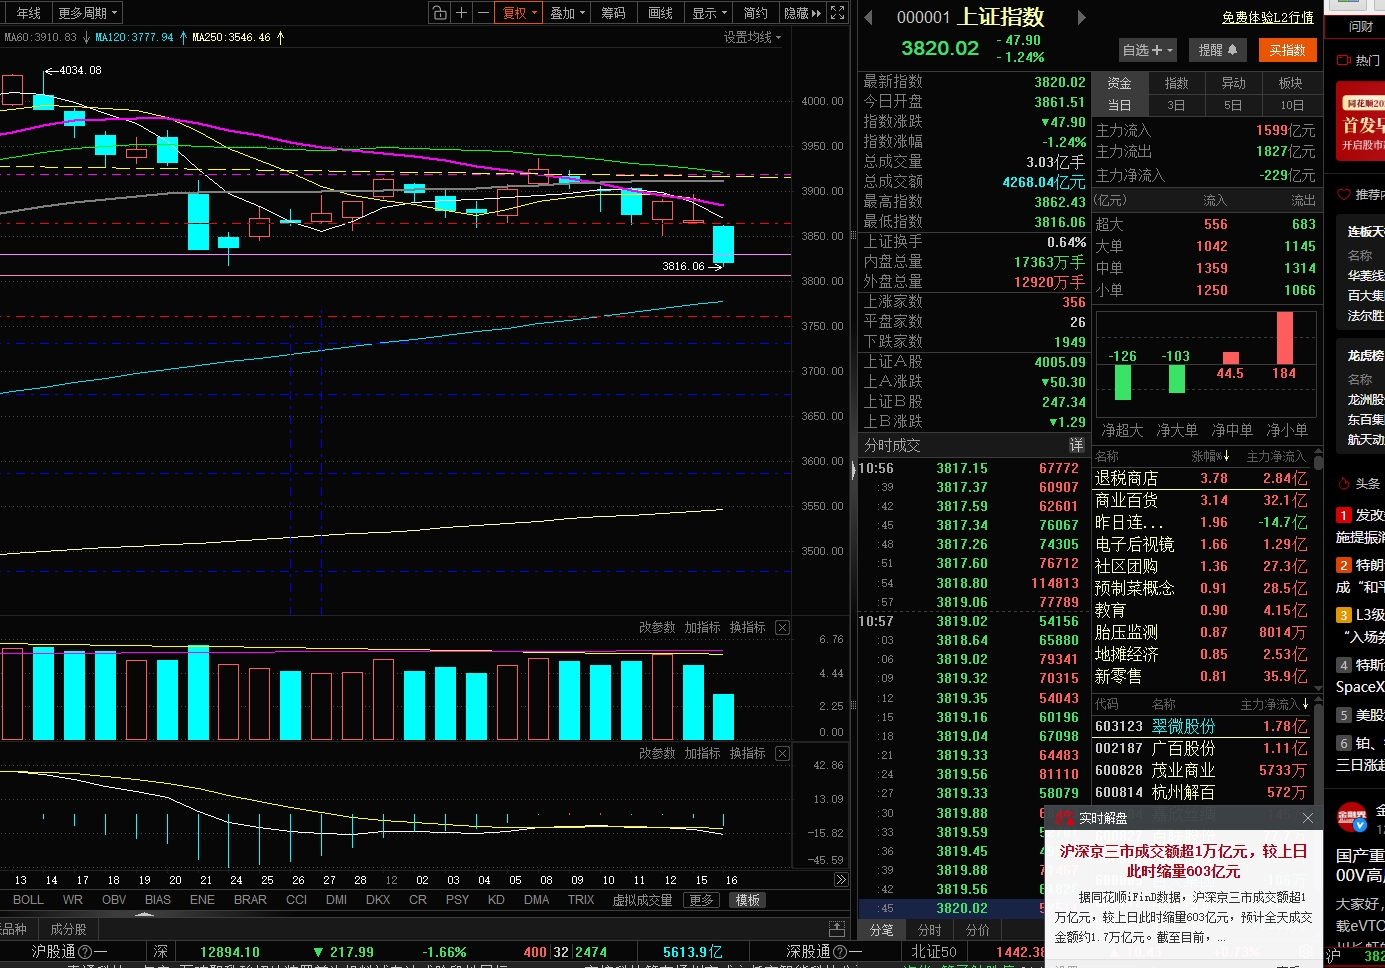Toggle the 筹码 chip distribution view
This screenshot has width=1385, height=968.
point(613,13)
